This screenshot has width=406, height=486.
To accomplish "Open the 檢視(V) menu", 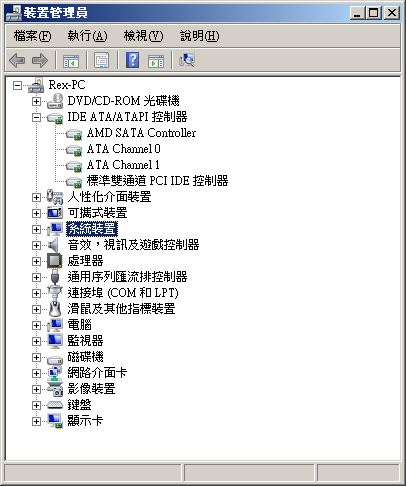I will [x=143, y=36].
